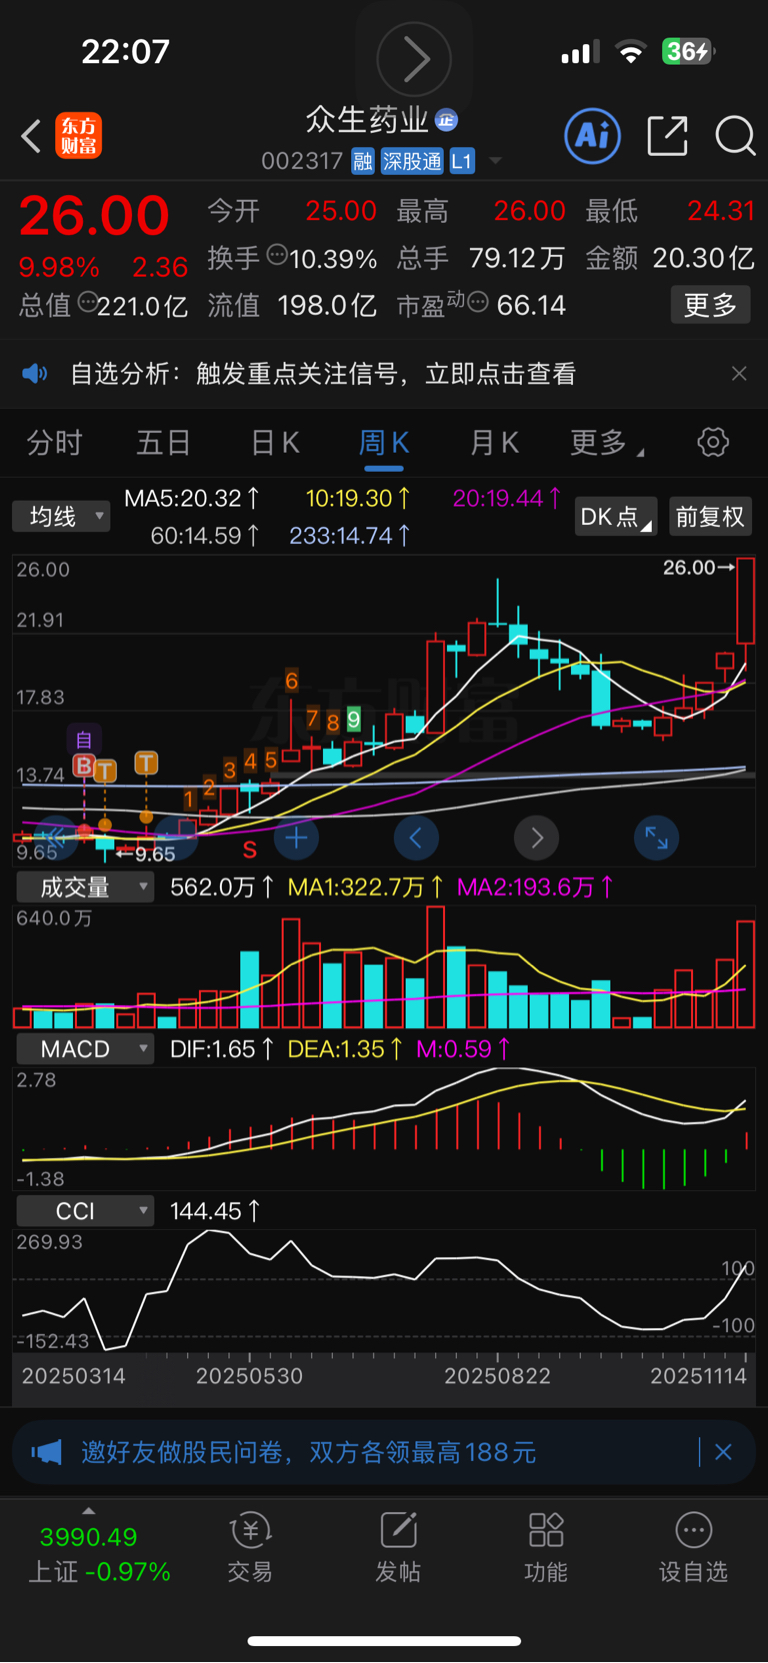Expand the stock code dropdown triangle
The image size is (768, 1663).
point(495,161)
